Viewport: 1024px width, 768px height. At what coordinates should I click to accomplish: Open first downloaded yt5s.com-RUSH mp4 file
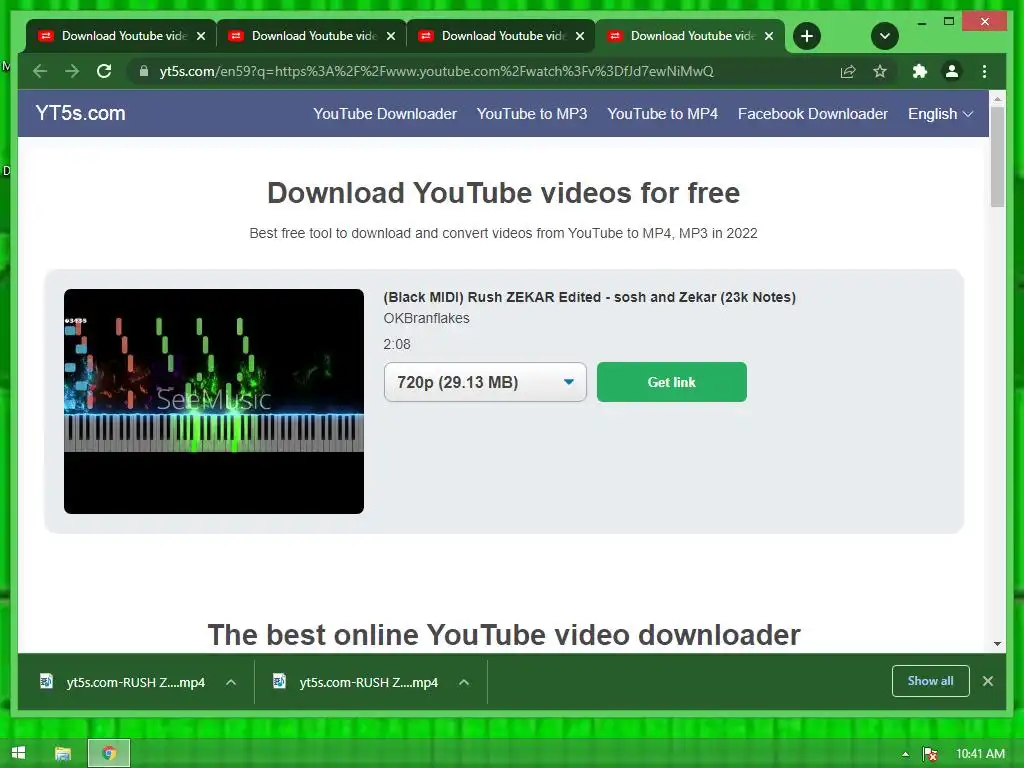coord(123,682)
